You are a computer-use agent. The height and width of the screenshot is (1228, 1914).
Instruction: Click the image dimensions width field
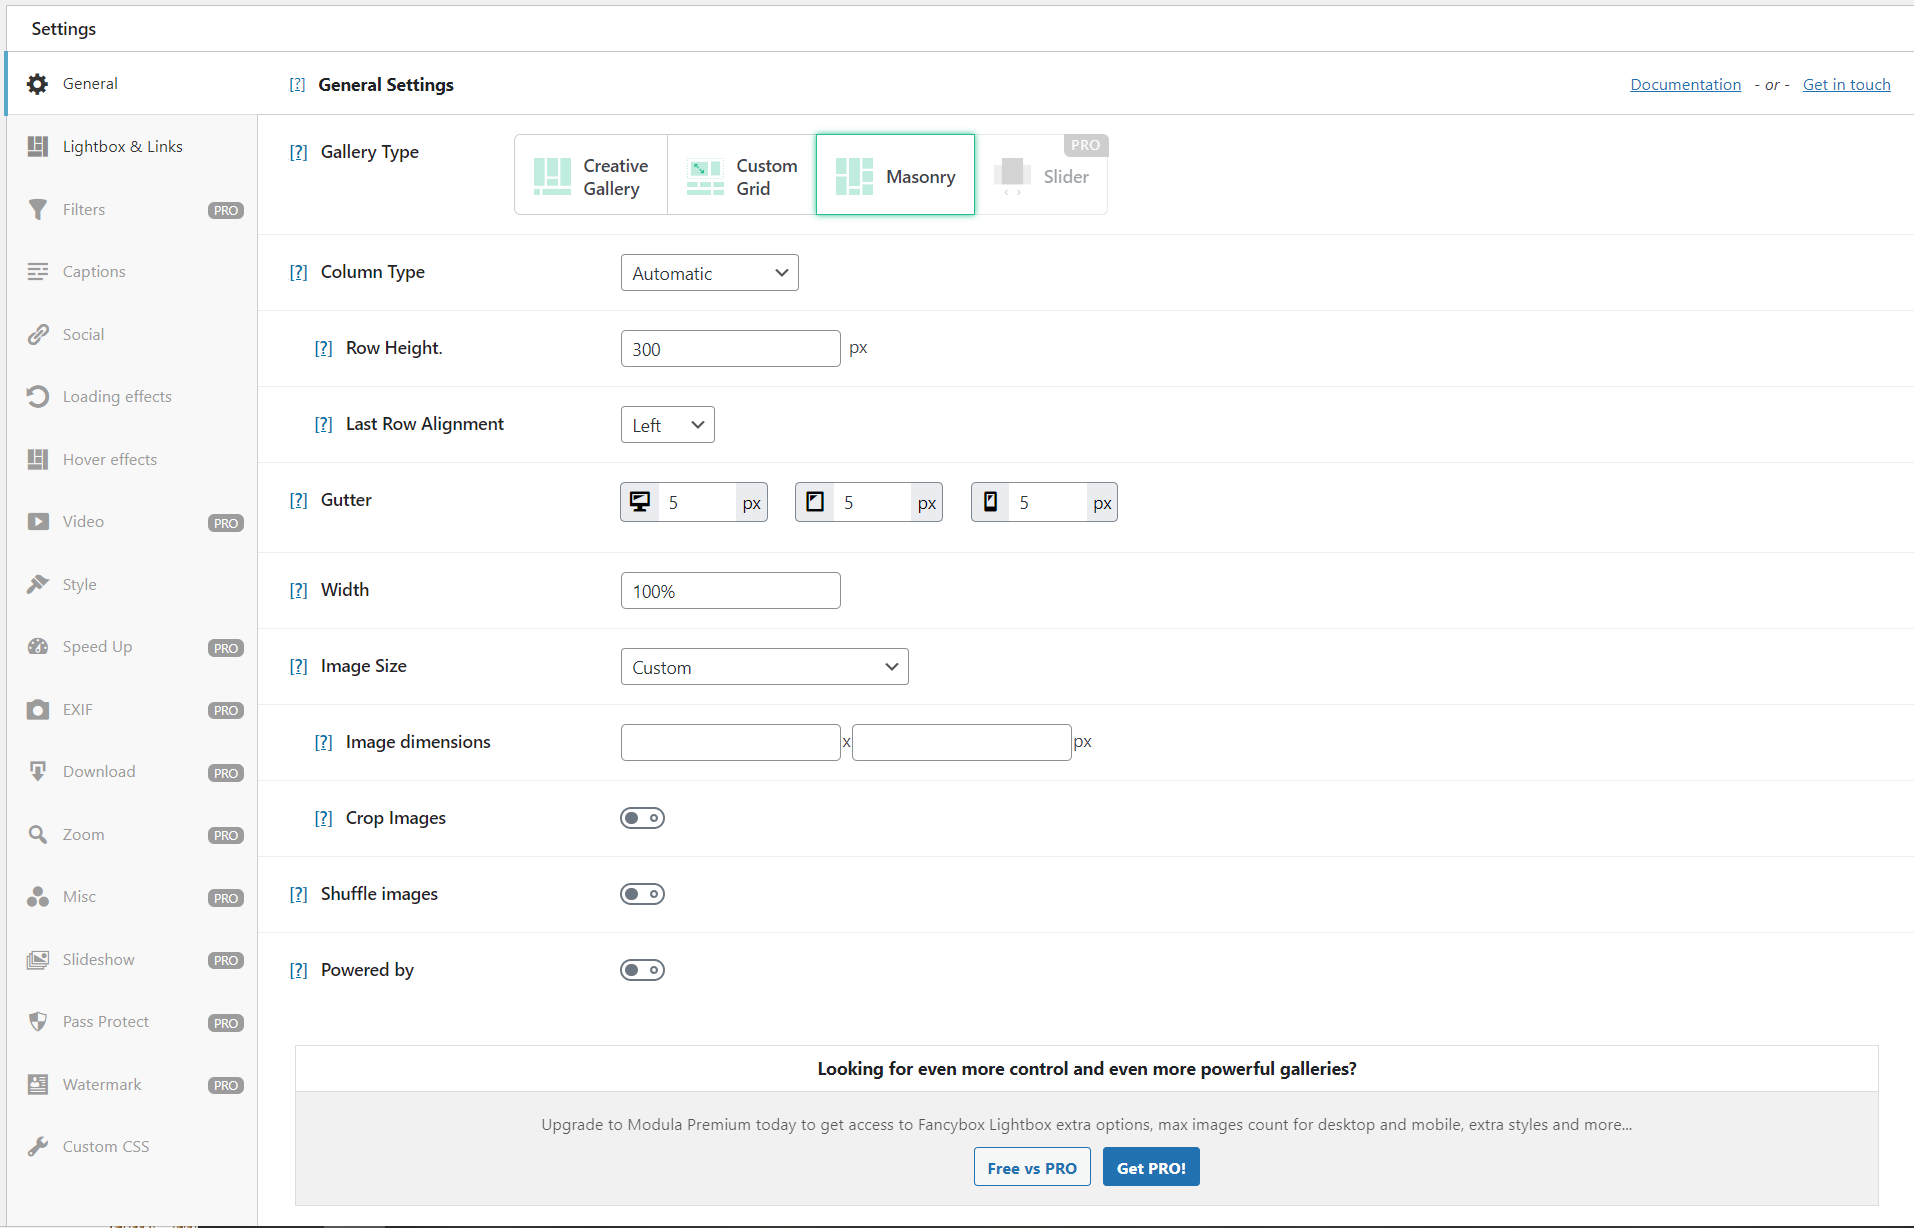click(x=730, y=743)
